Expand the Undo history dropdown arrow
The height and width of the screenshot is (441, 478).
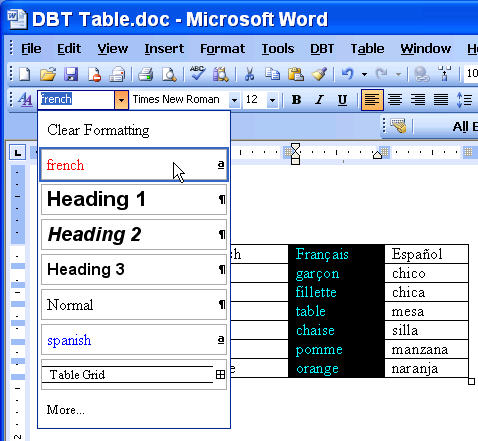(x=365, y=74)
